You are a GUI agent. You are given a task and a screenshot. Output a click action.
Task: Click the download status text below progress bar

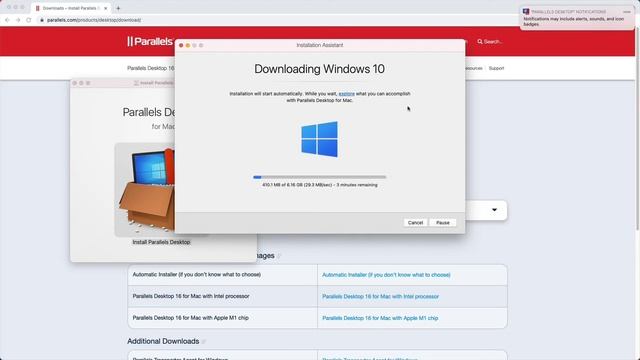(x=320, y=185)
